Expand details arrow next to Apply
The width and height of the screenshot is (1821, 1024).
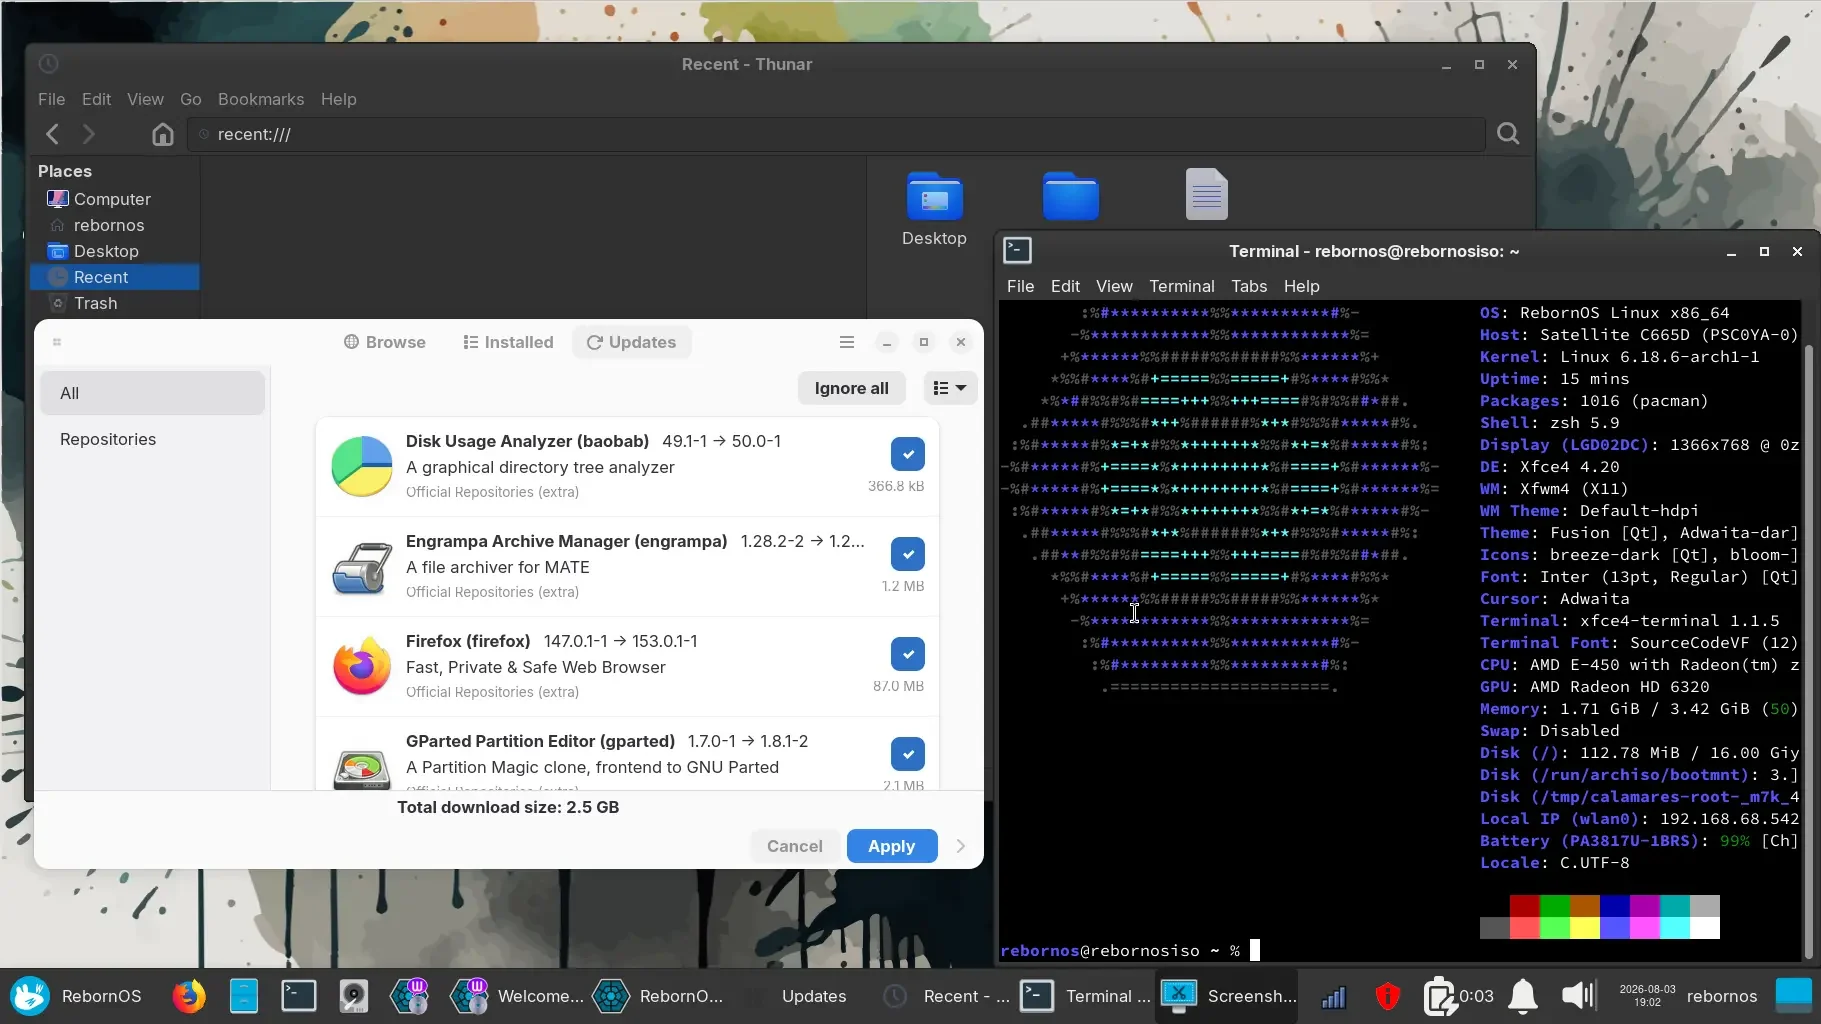[x=960, y=846]
